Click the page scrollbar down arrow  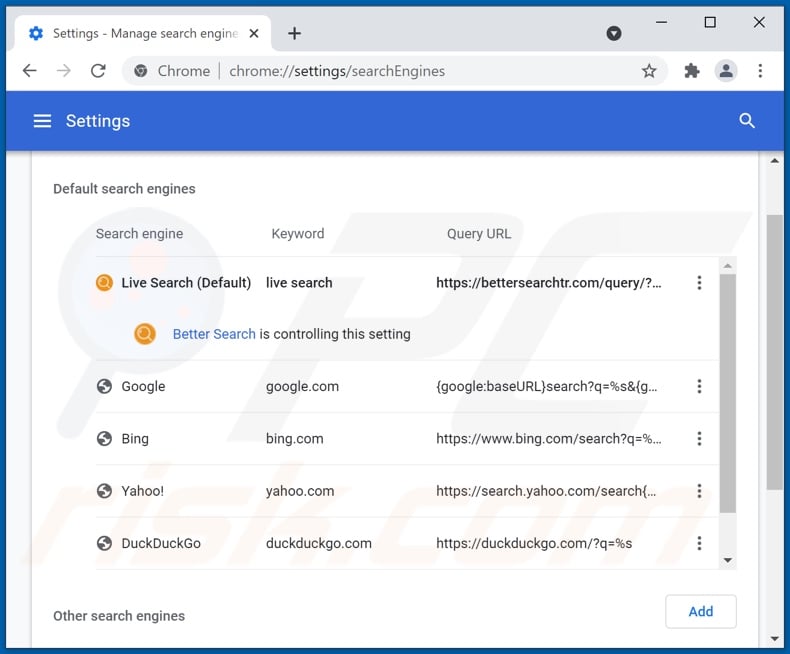(x=775, y=639)
